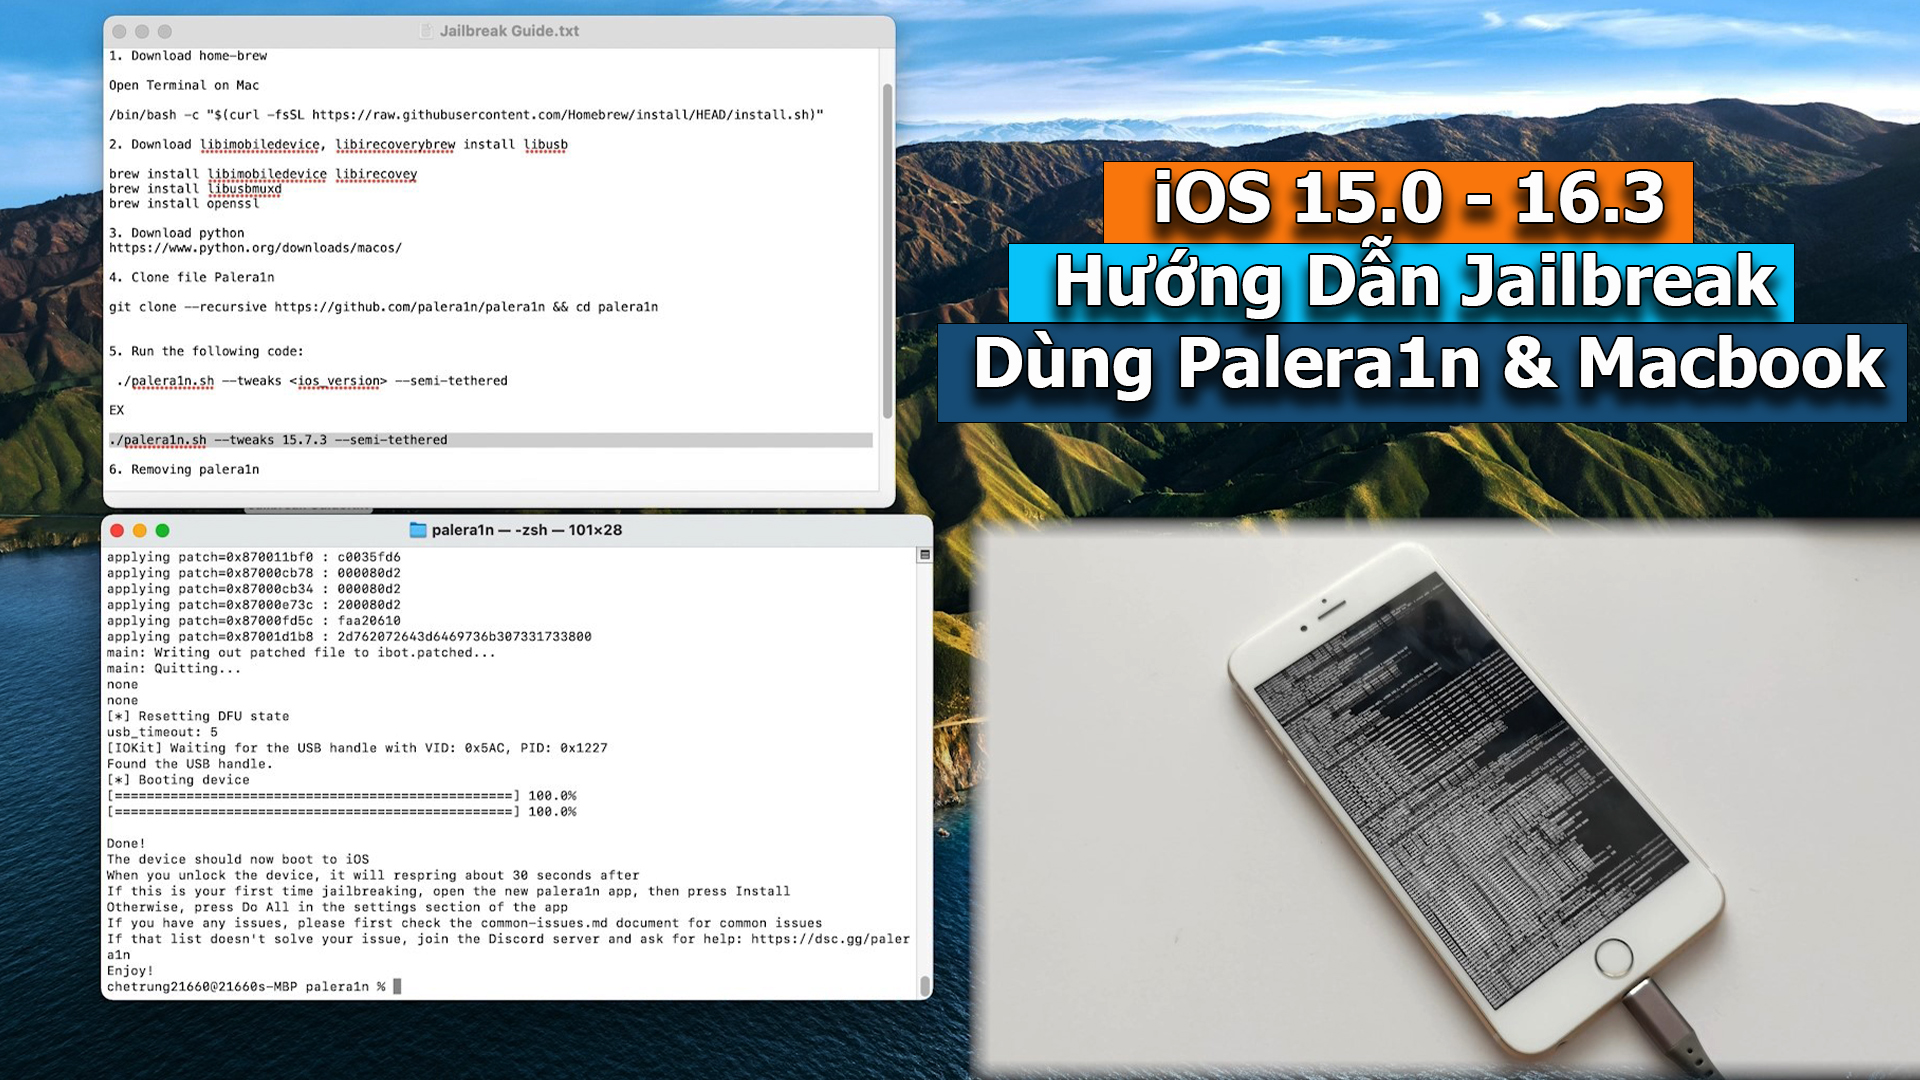The image size is (1920, 1080).
Task: Click '[IOKit] Waiting for the USB handle' line
Action: pyautogui.click(x=357, y=748)
